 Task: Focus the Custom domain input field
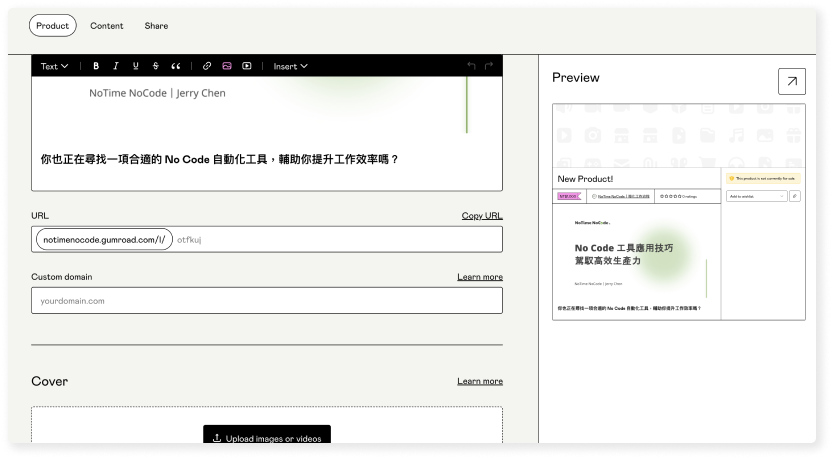coord(267,300)
